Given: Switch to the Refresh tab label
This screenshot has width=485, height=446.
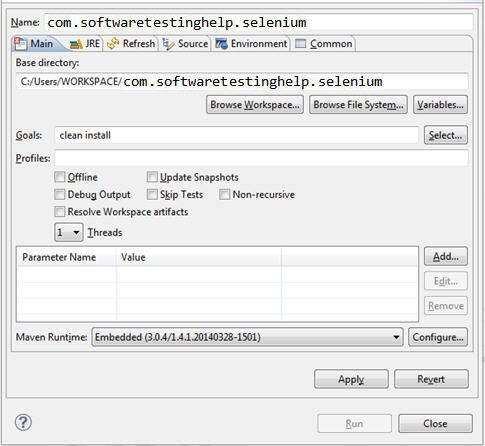Looking at the screenshot, I should tap(139, 44).
